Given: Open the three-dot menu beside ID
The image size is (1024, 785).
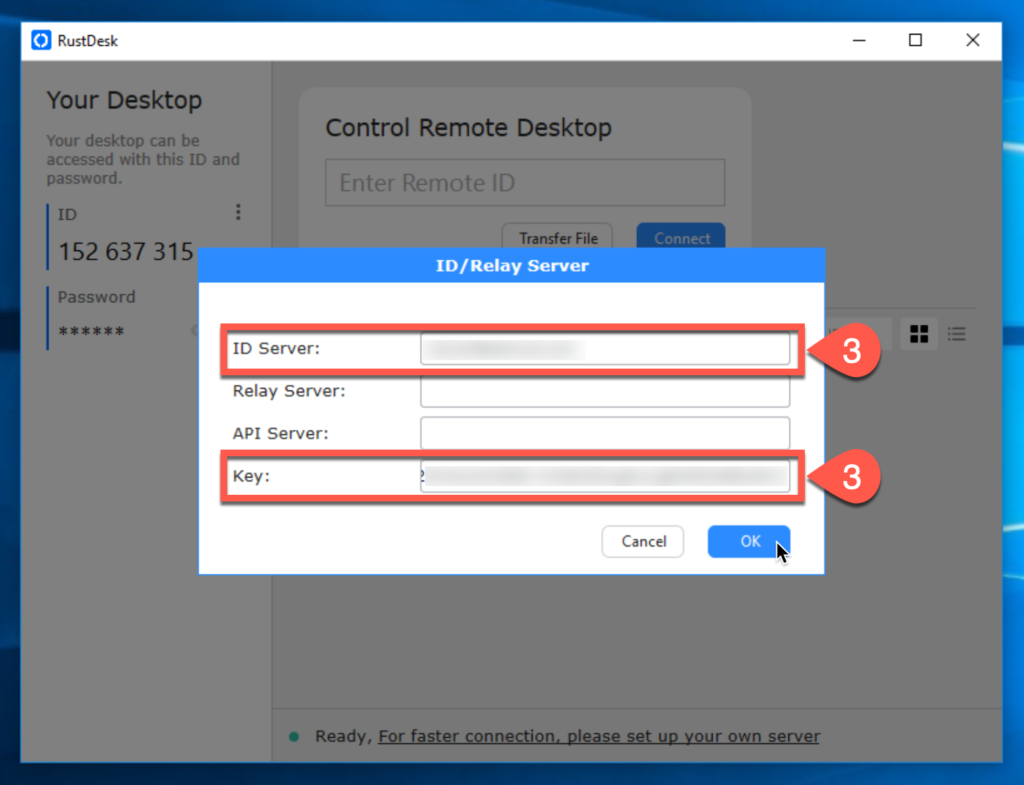Looking at the screenshot, I should click(x=238, y=212).
